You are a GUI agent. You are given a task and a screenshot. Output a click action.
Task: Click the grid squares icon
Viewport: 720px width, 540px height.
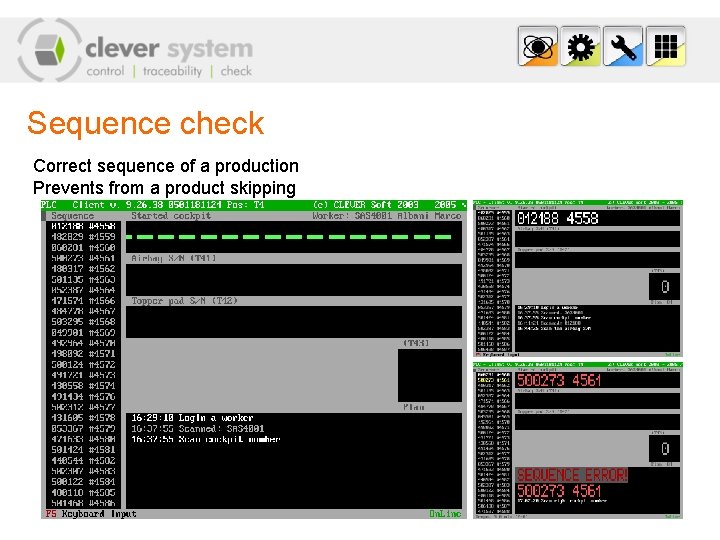[x=666, y=46]
